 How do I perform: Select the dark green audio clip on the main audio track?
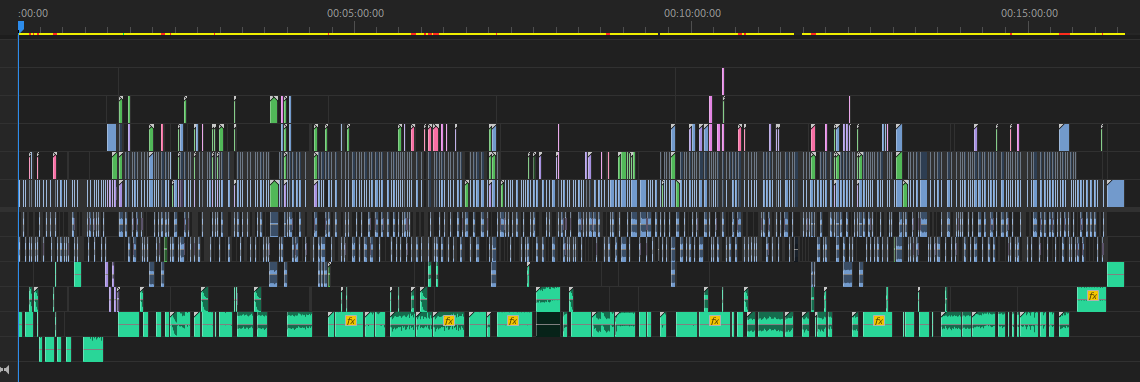[548, 325]
